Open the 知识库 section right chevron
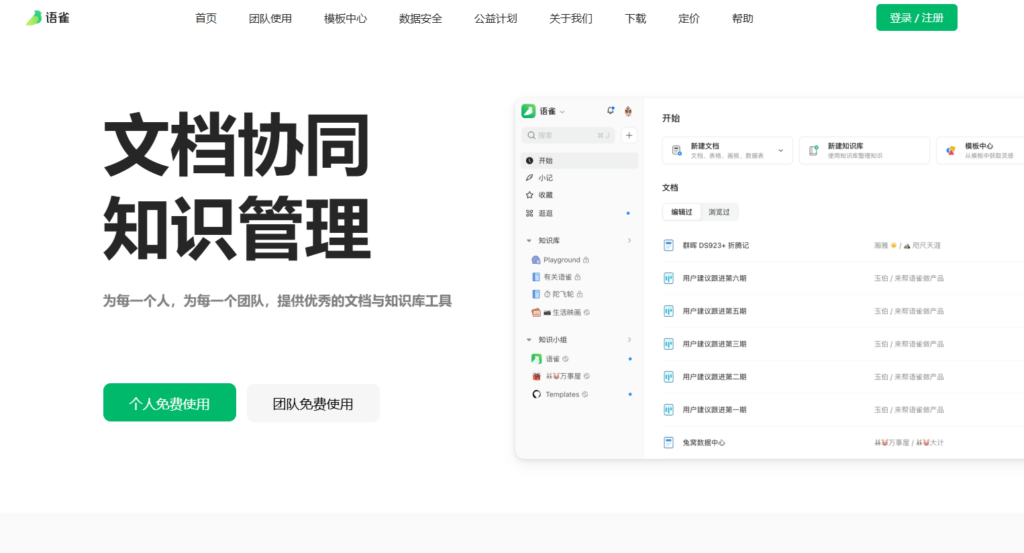Image resolution: width=1024 pixels, height=553 pixels. coord(630,241)
